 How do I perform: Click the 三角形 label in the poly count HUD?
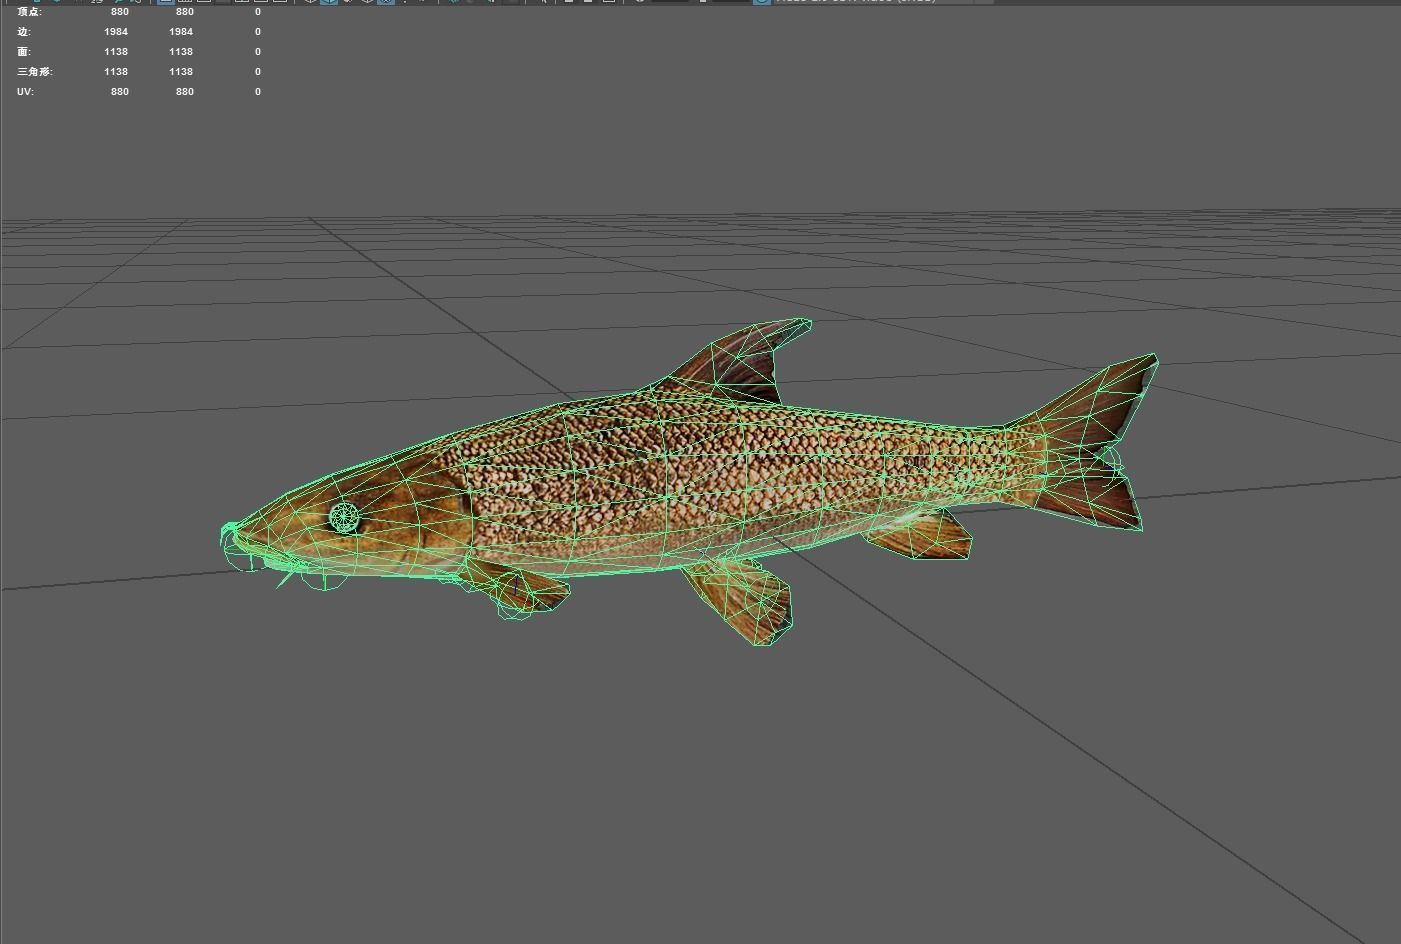click(x=35, y=72)
